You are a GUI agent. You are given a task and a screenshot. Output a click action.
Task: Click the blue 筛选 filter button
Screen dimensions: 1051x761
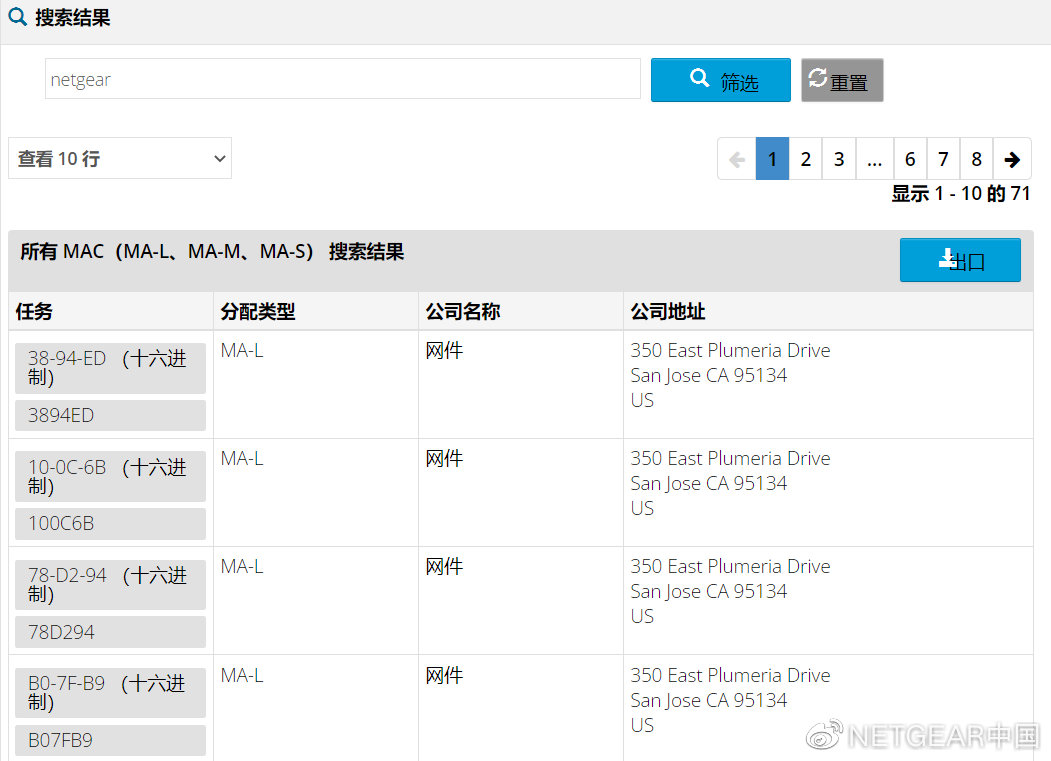point(720,80)
